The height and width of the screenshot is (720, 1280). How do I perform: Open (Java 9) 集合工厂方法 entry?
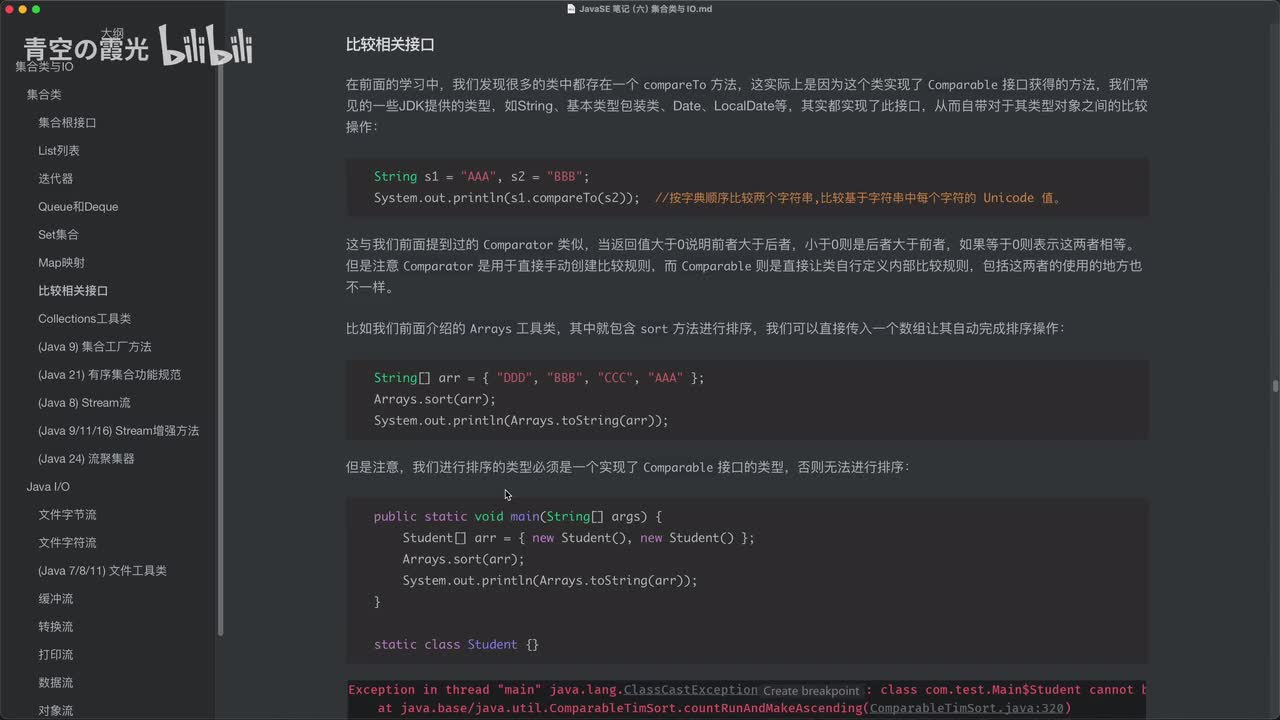pyautogui.click(x=95, y=346)
